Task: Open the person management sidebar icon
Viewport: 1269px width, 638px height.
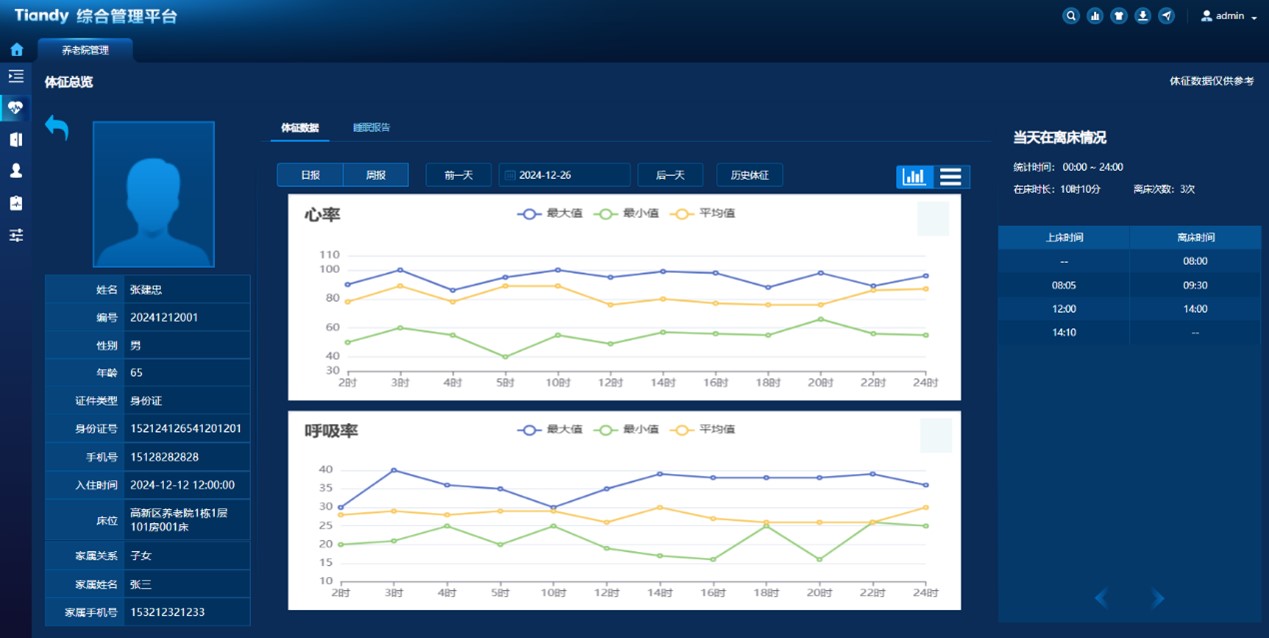Action: tap(15, 171)
